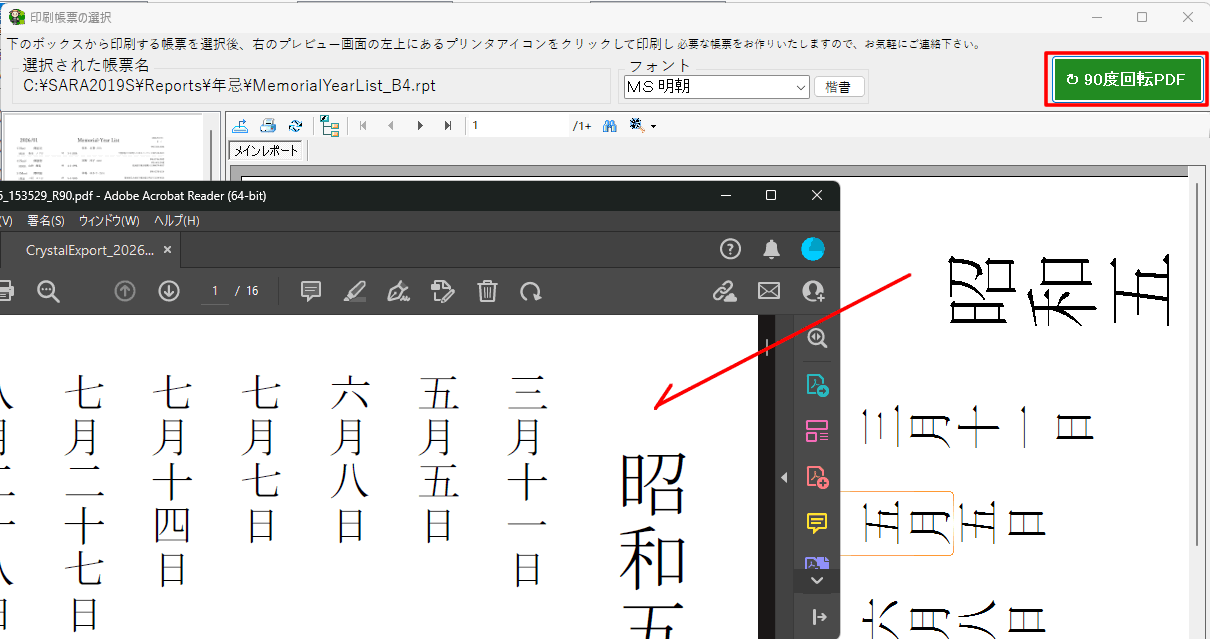
Task: Go to next page in report preview
Action: (420, 125)
